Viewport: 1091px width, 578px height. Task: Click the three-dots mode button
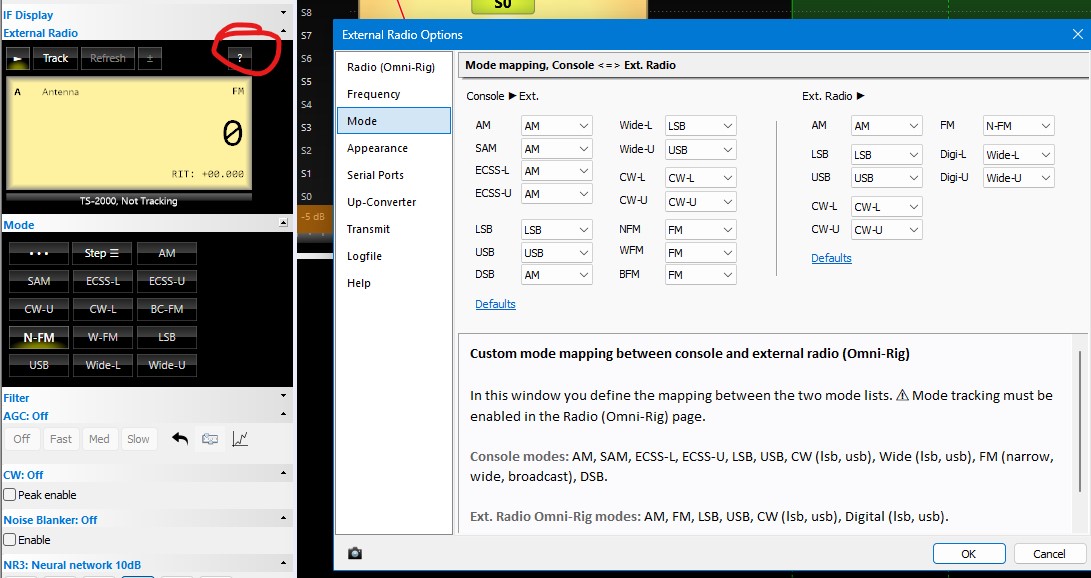39,253
